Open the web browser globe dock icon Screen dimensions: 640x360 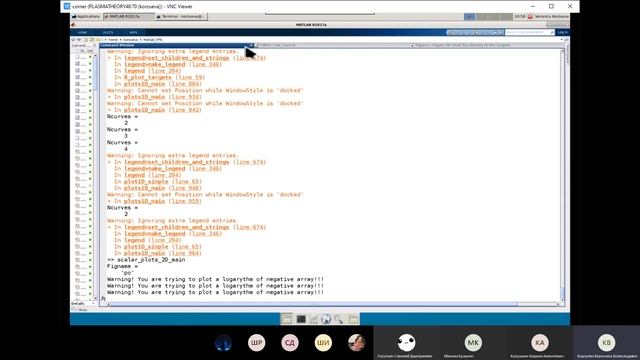(326, 319)
